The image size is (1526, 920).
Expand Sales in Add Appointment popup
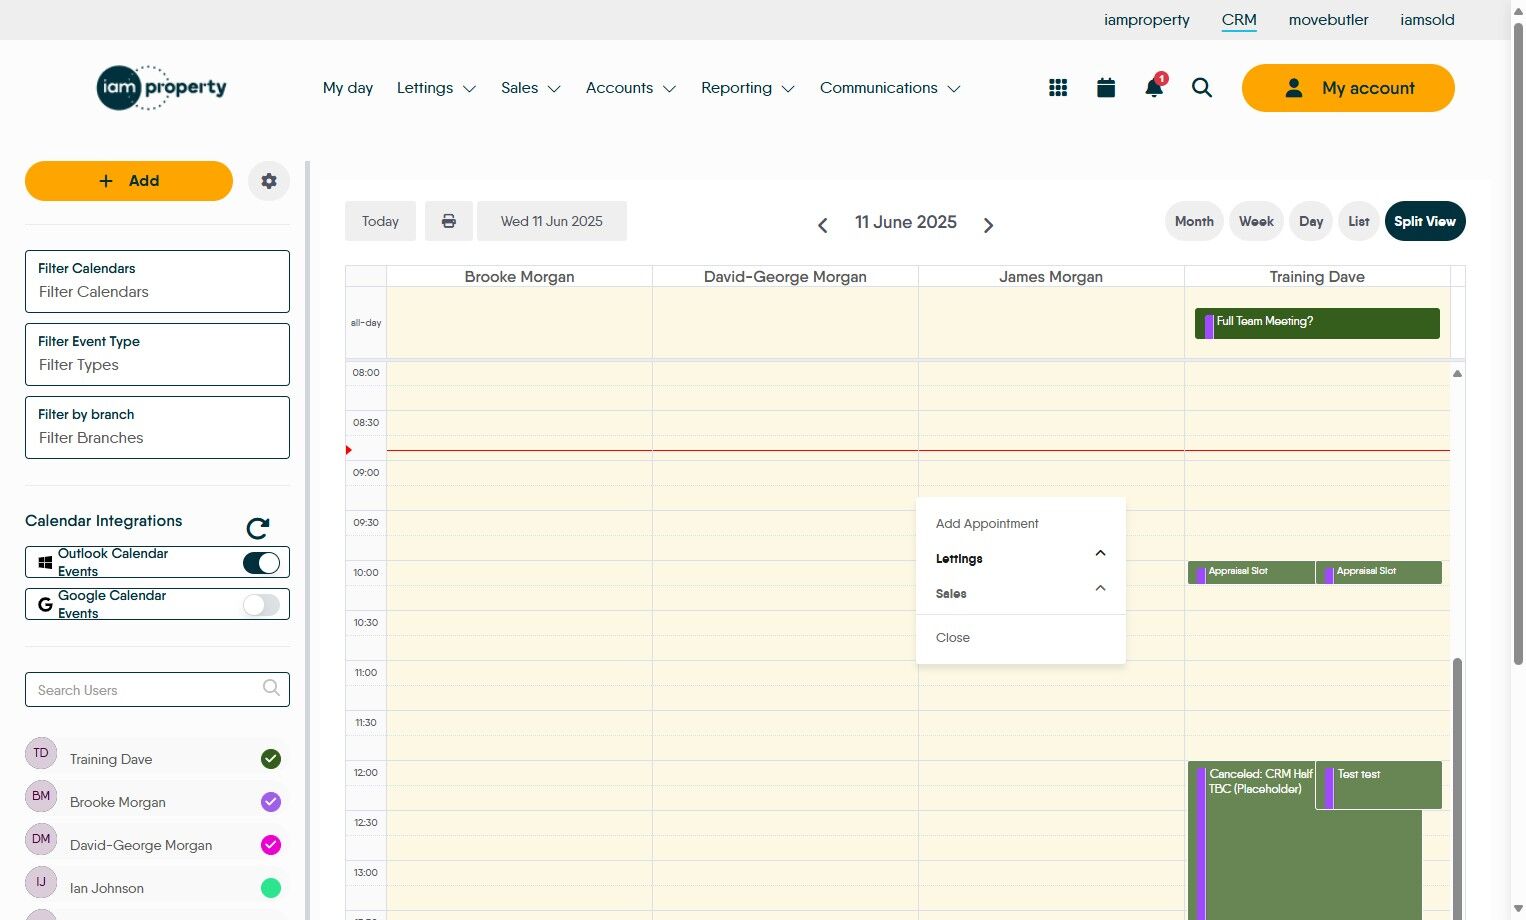(x=1020, y=593)
